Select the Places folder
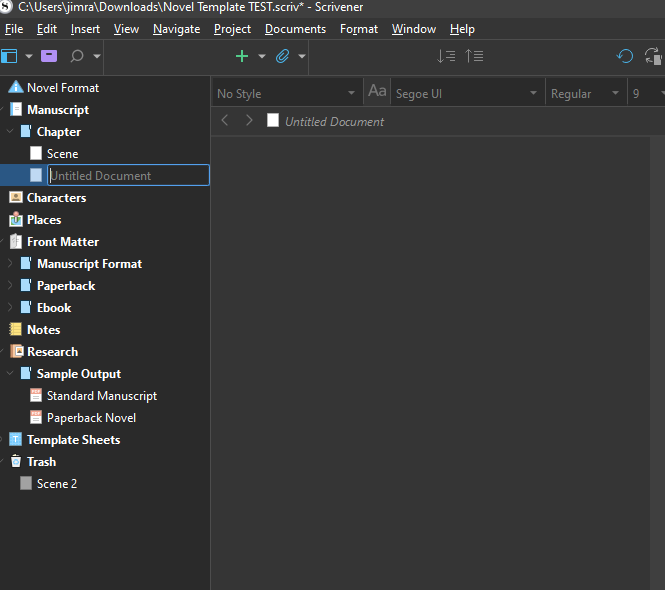 [x=44, y=220]
